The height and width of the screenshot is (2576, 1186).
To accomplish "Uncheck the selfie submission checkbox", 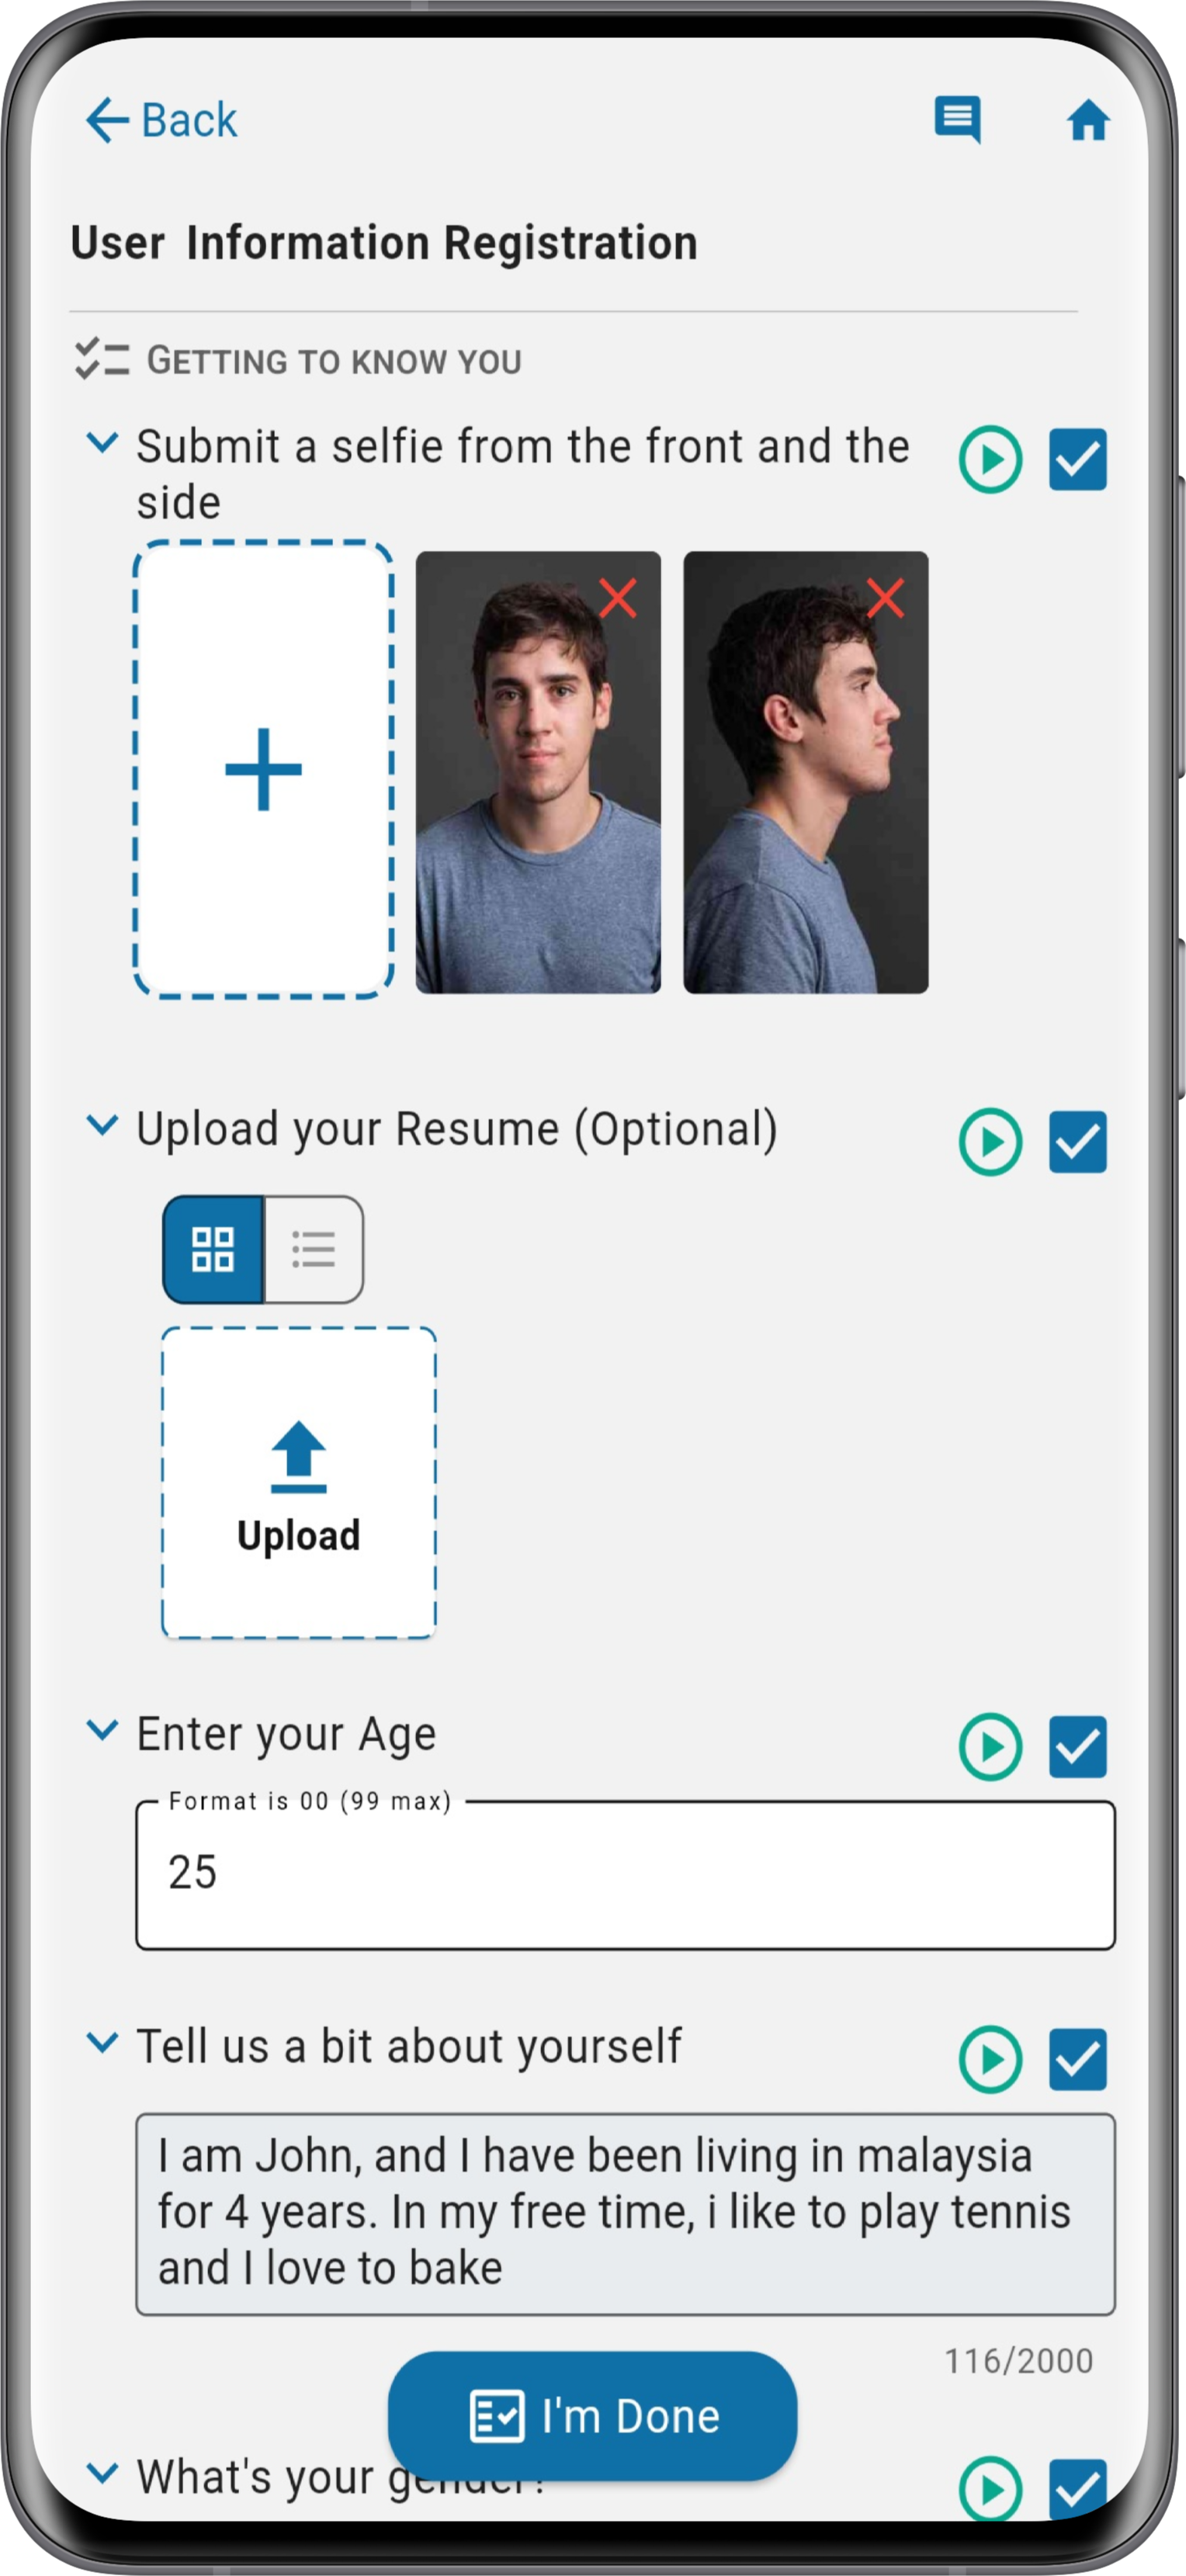I will [1077, 460].
